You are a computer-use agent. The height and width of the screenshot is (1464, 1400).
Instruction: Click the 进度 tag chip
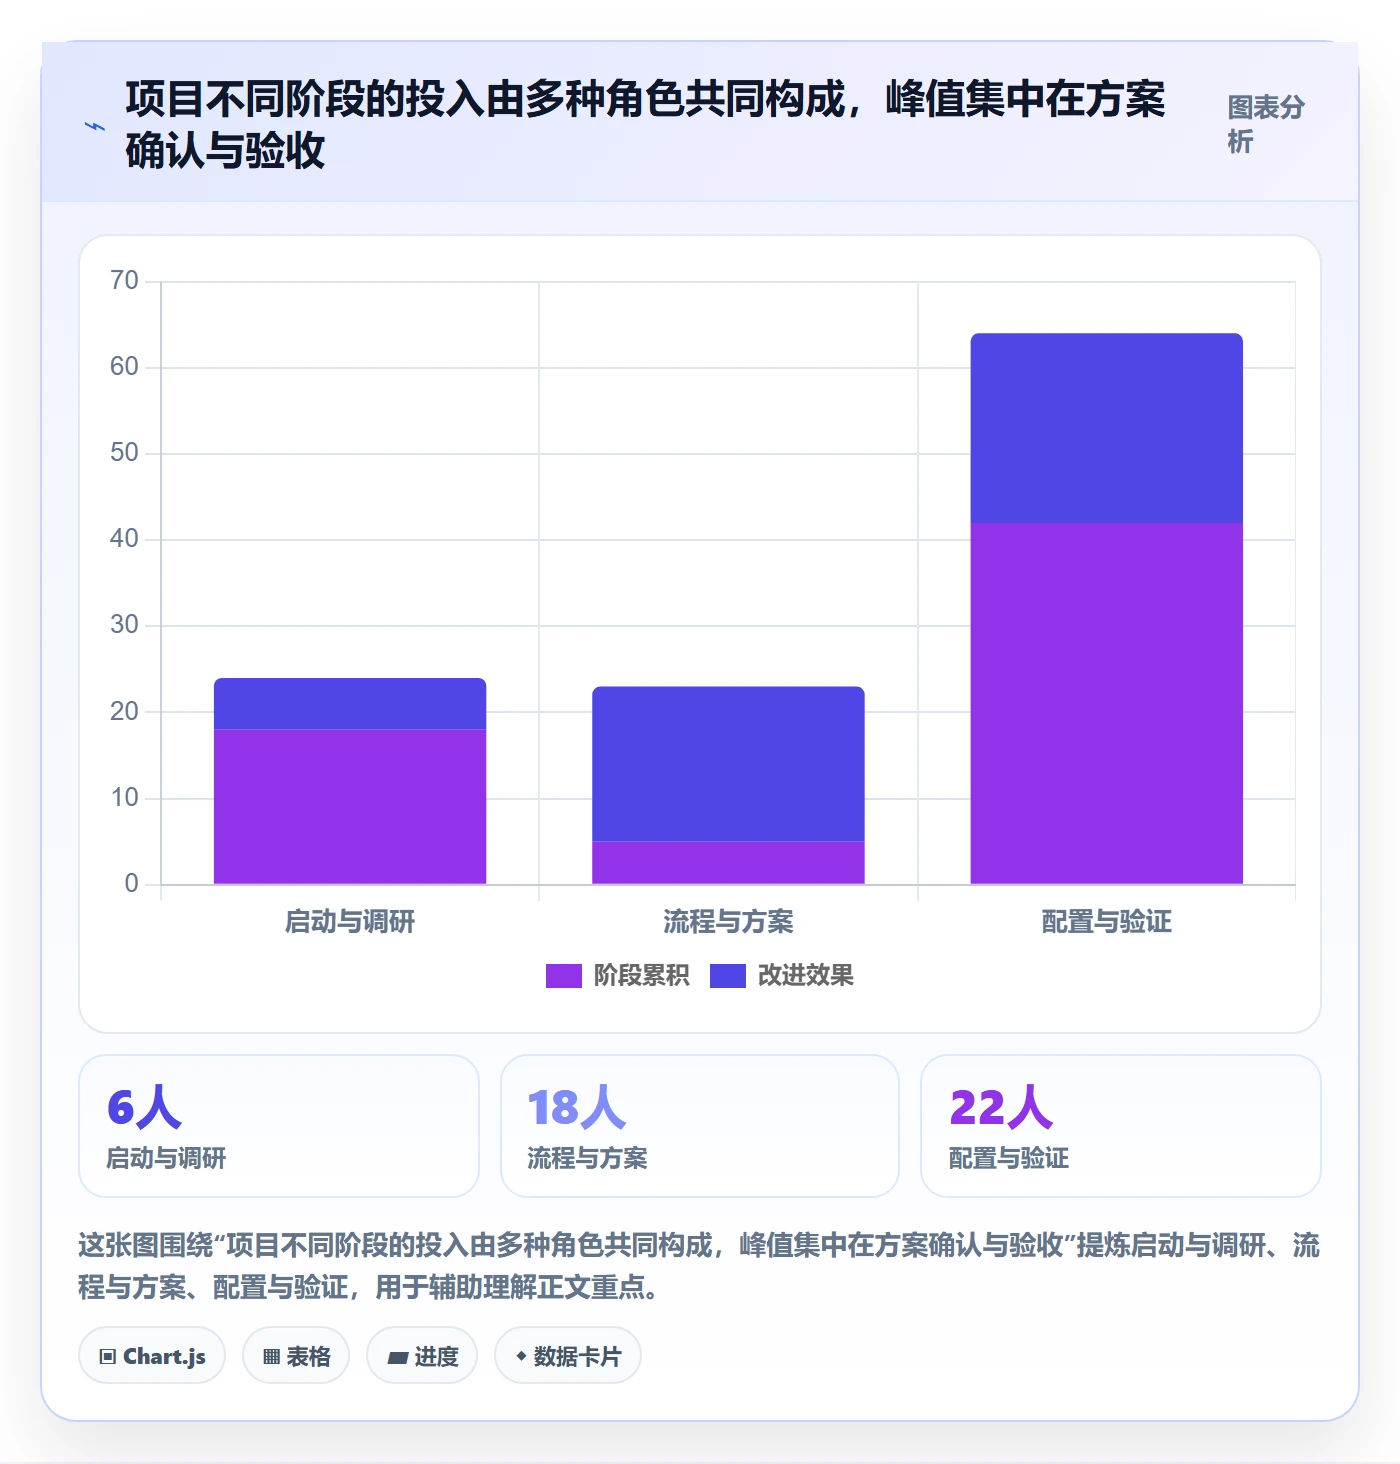(422, 1356)
